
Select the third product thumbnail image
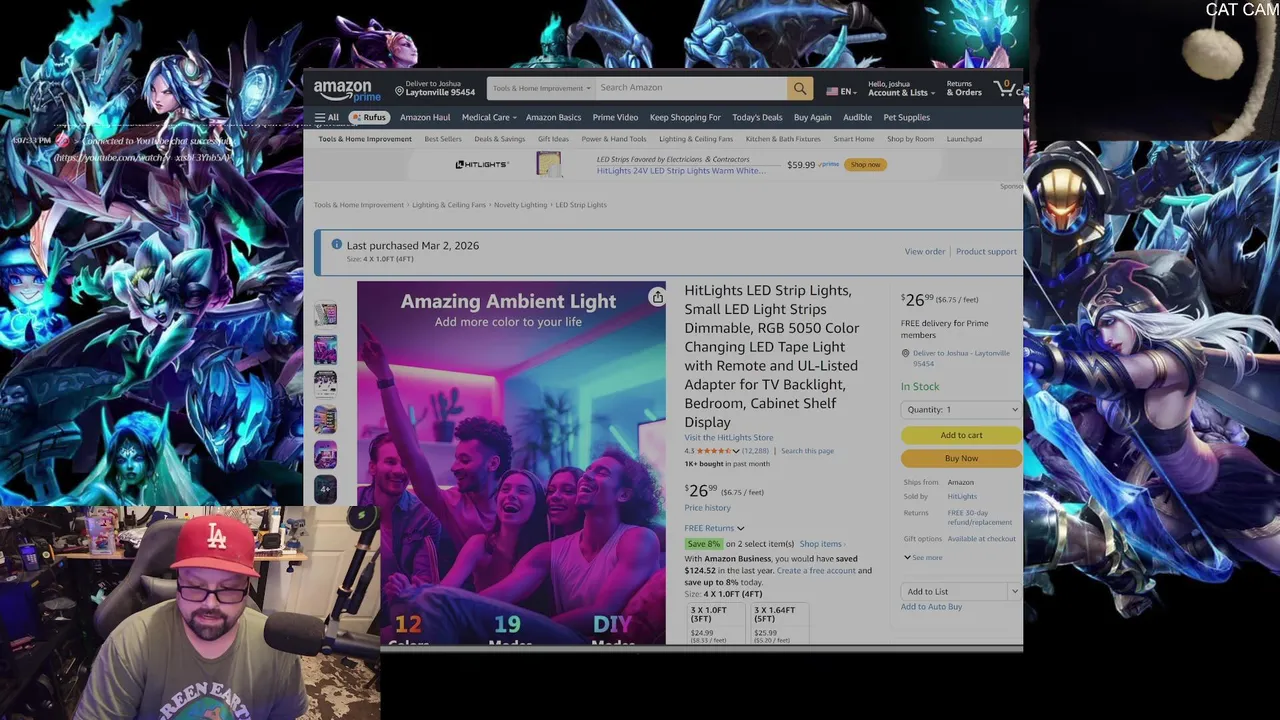tap(325, 385)
